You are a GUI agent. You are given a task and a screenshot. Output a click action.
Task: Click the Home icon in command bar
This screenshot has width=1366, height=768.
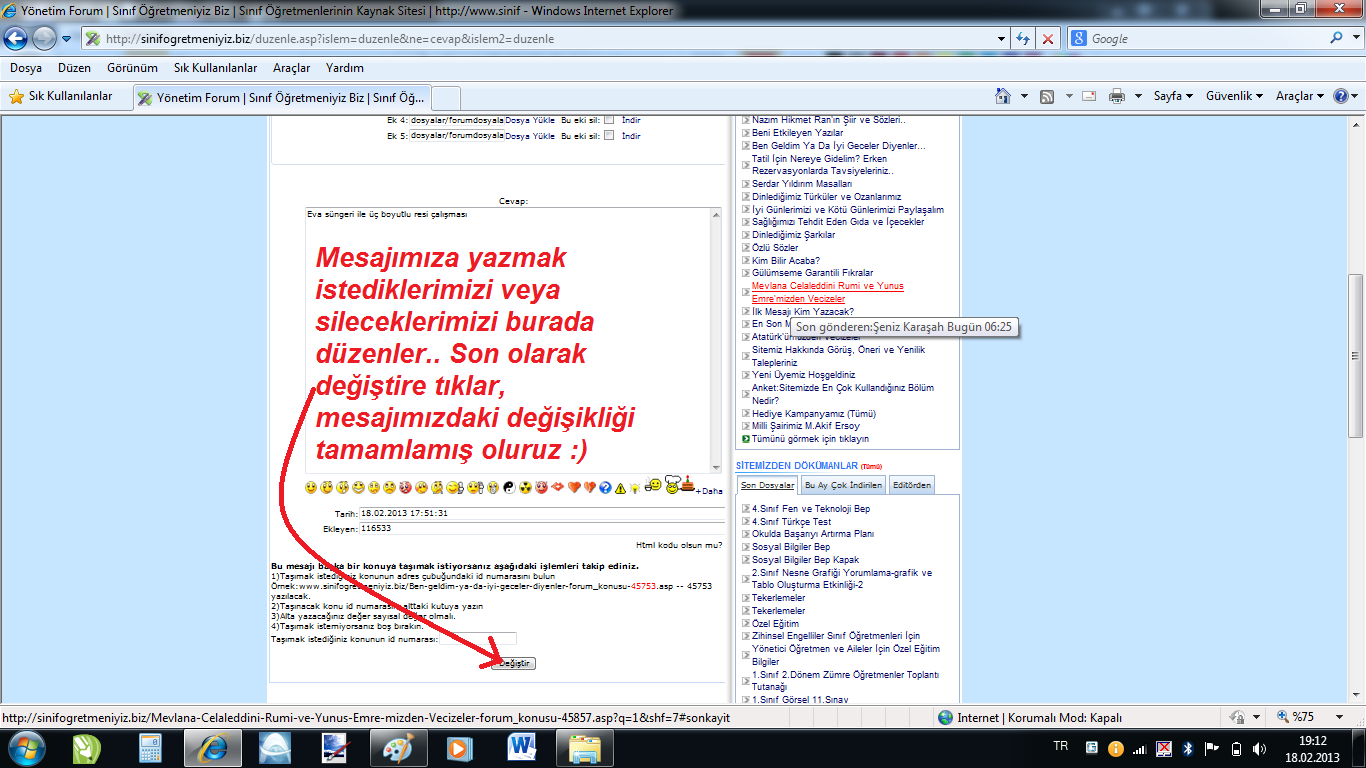coord(1003,96)
